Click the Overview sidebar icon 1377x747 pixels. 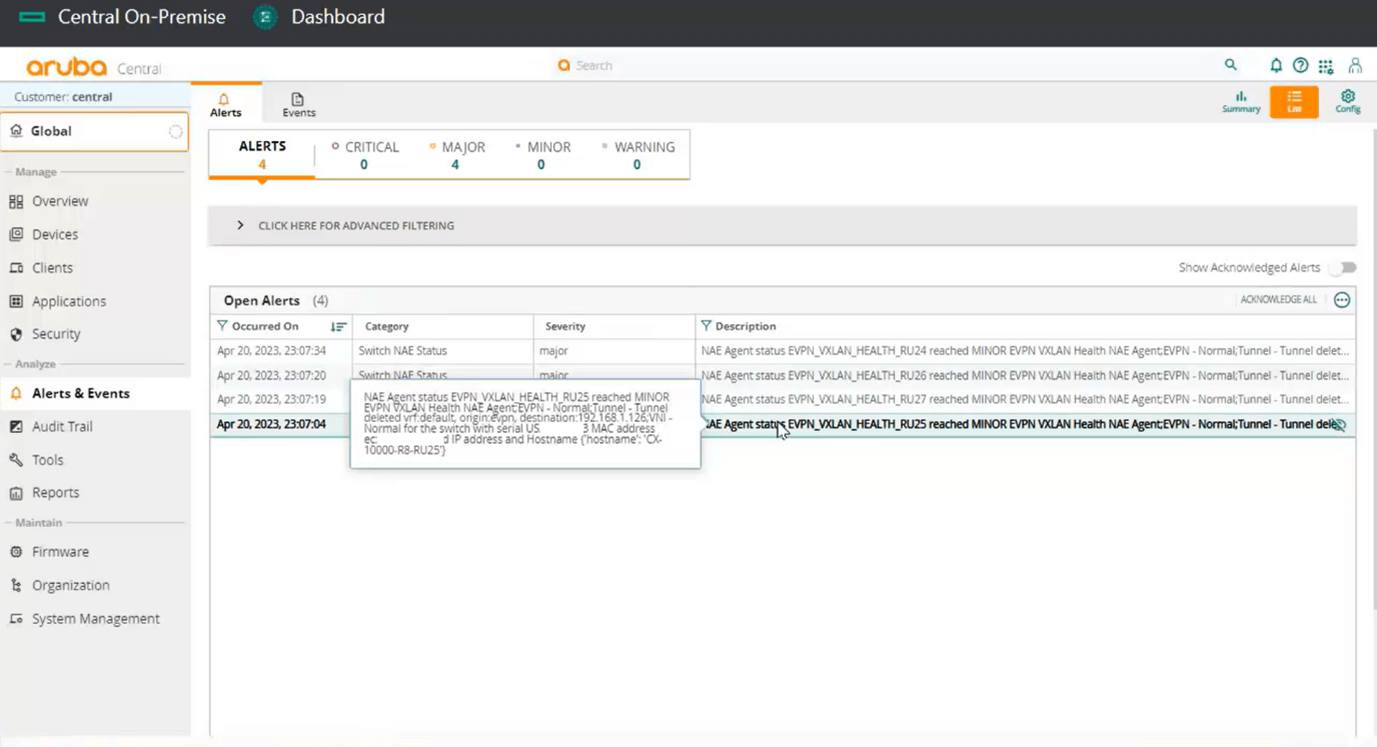pos(16,201)
